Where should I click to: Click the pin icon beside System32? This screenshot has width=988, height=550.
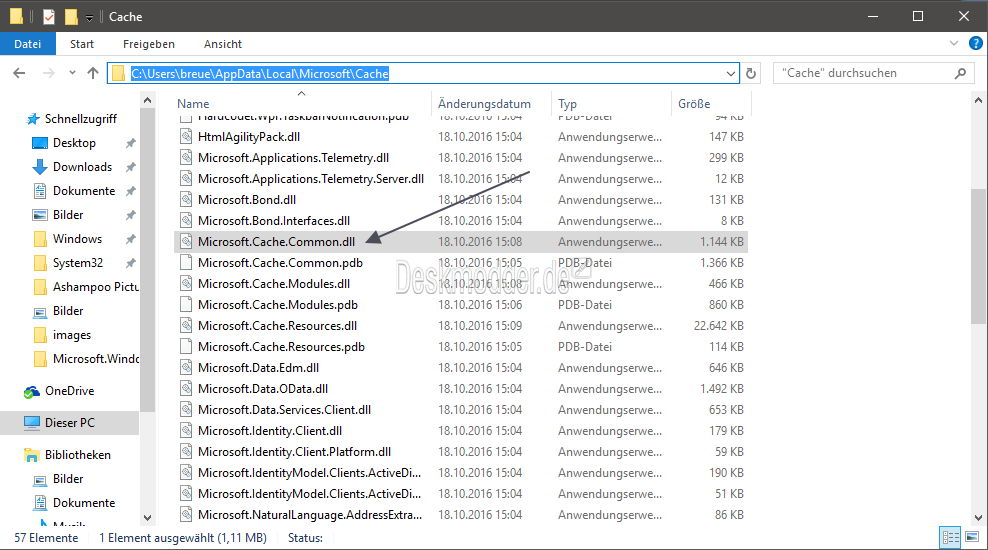point(130,263)
